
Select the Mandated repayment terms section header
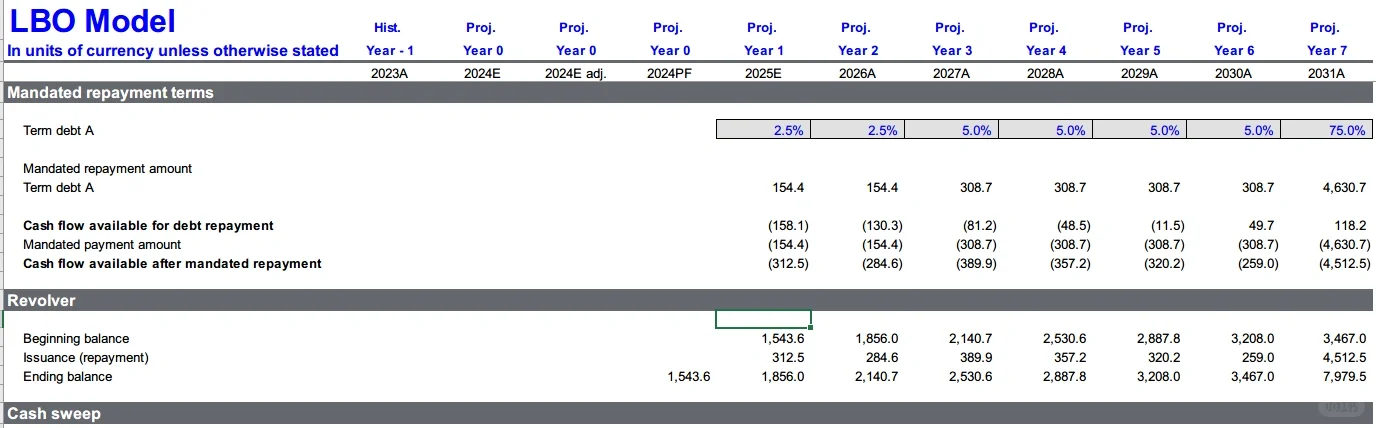pos(110,93)
